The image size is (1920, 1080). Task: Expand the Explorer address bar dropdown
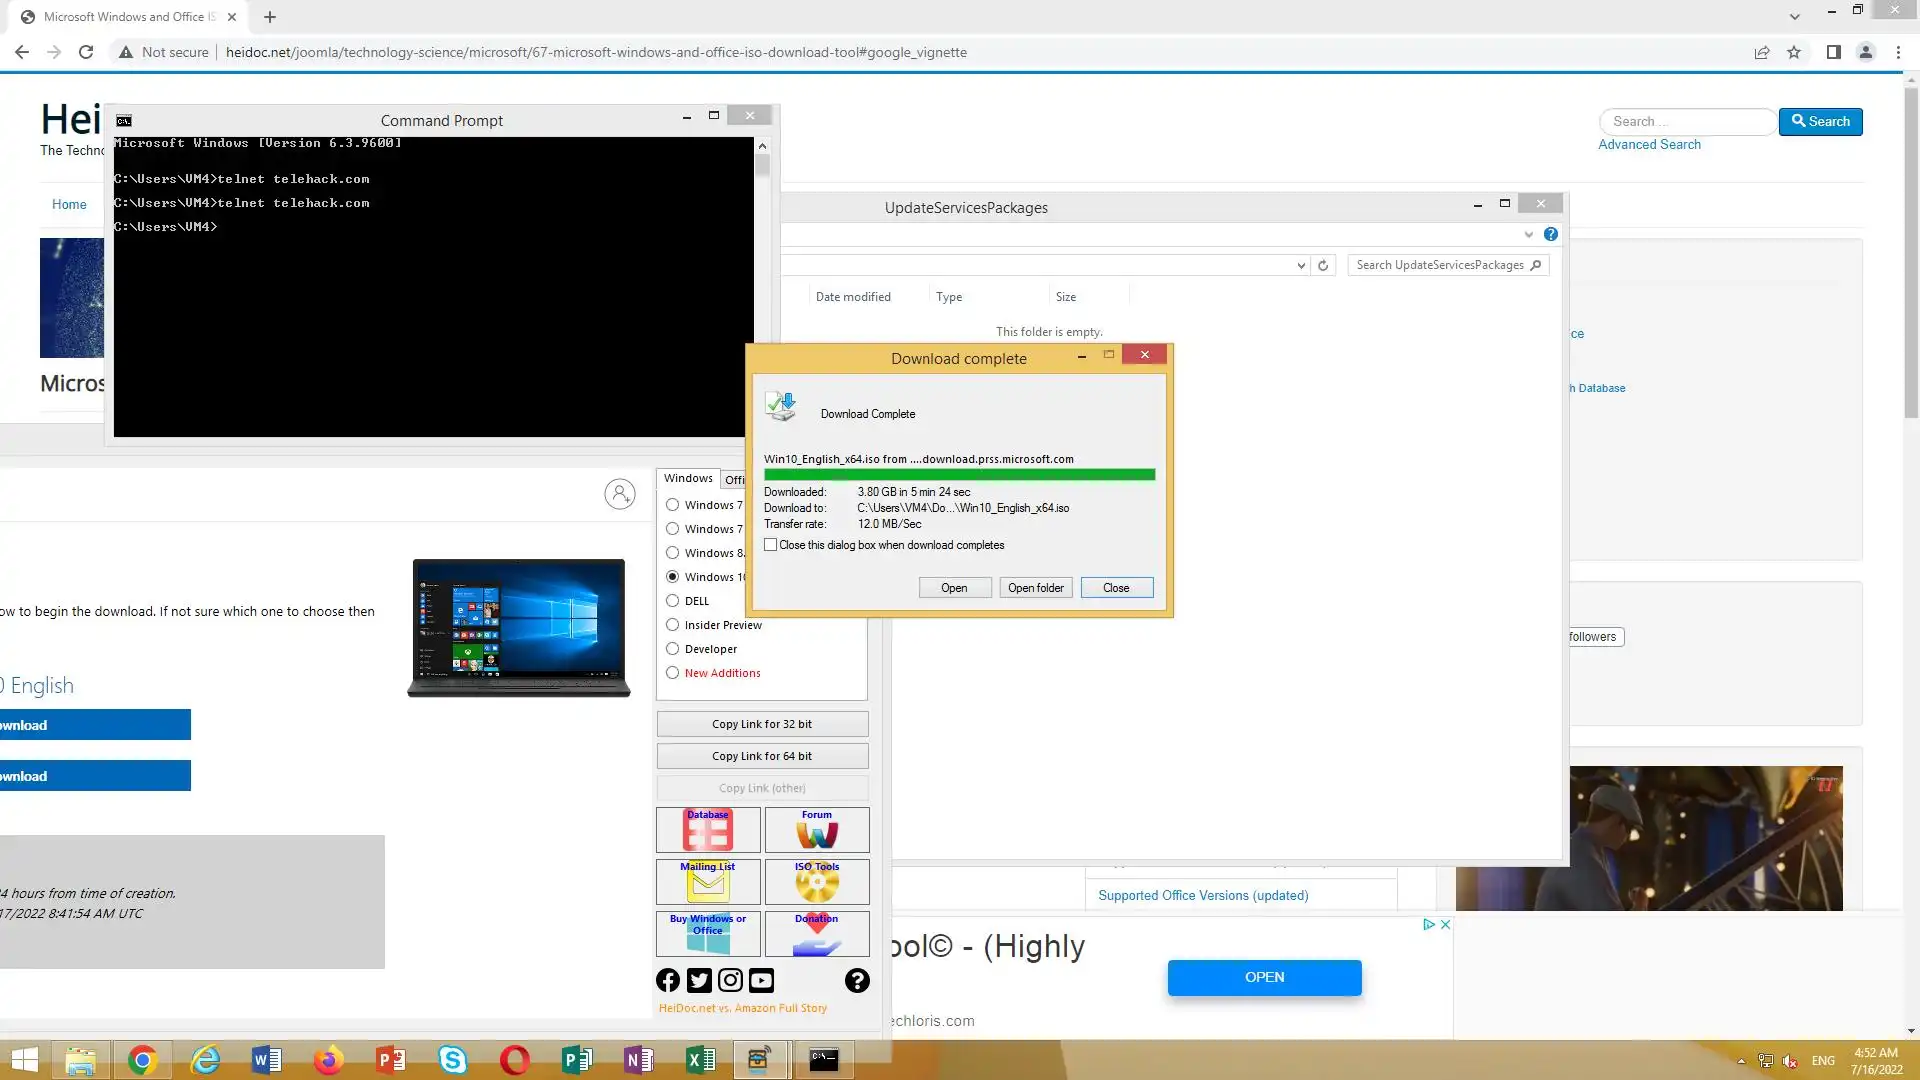click(1301, 265)
